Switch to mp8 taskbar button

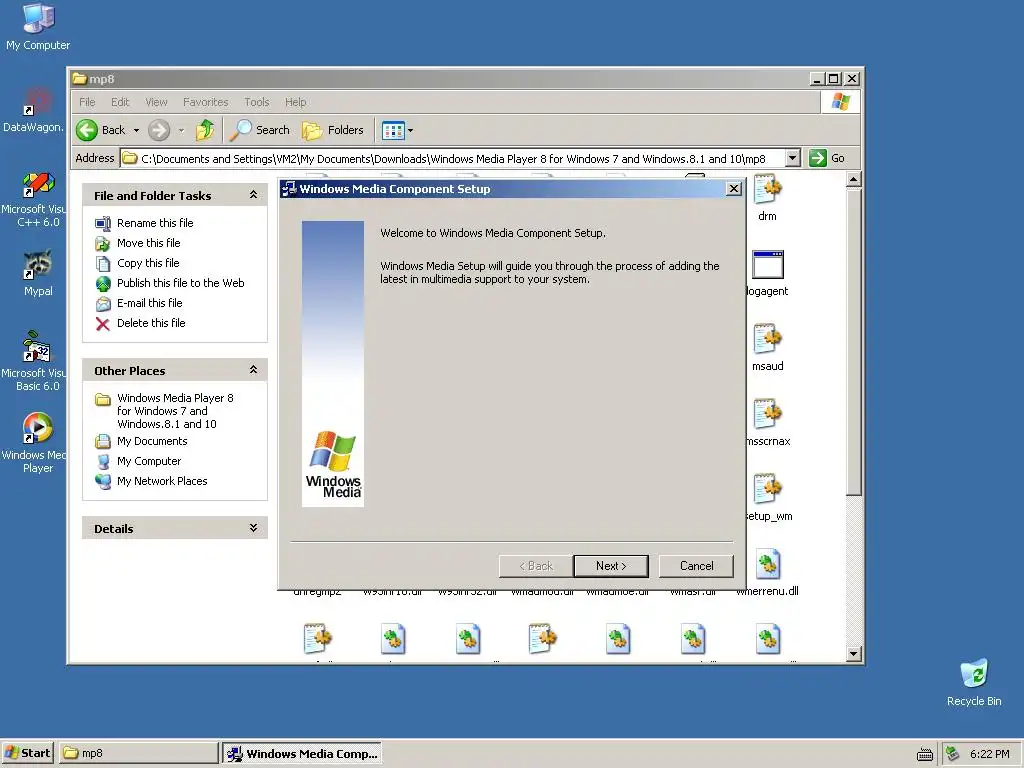138,753
